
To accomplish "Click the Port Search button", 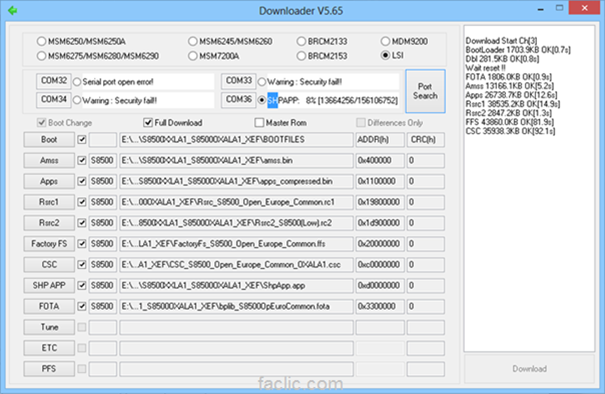I will click(425, 91).
